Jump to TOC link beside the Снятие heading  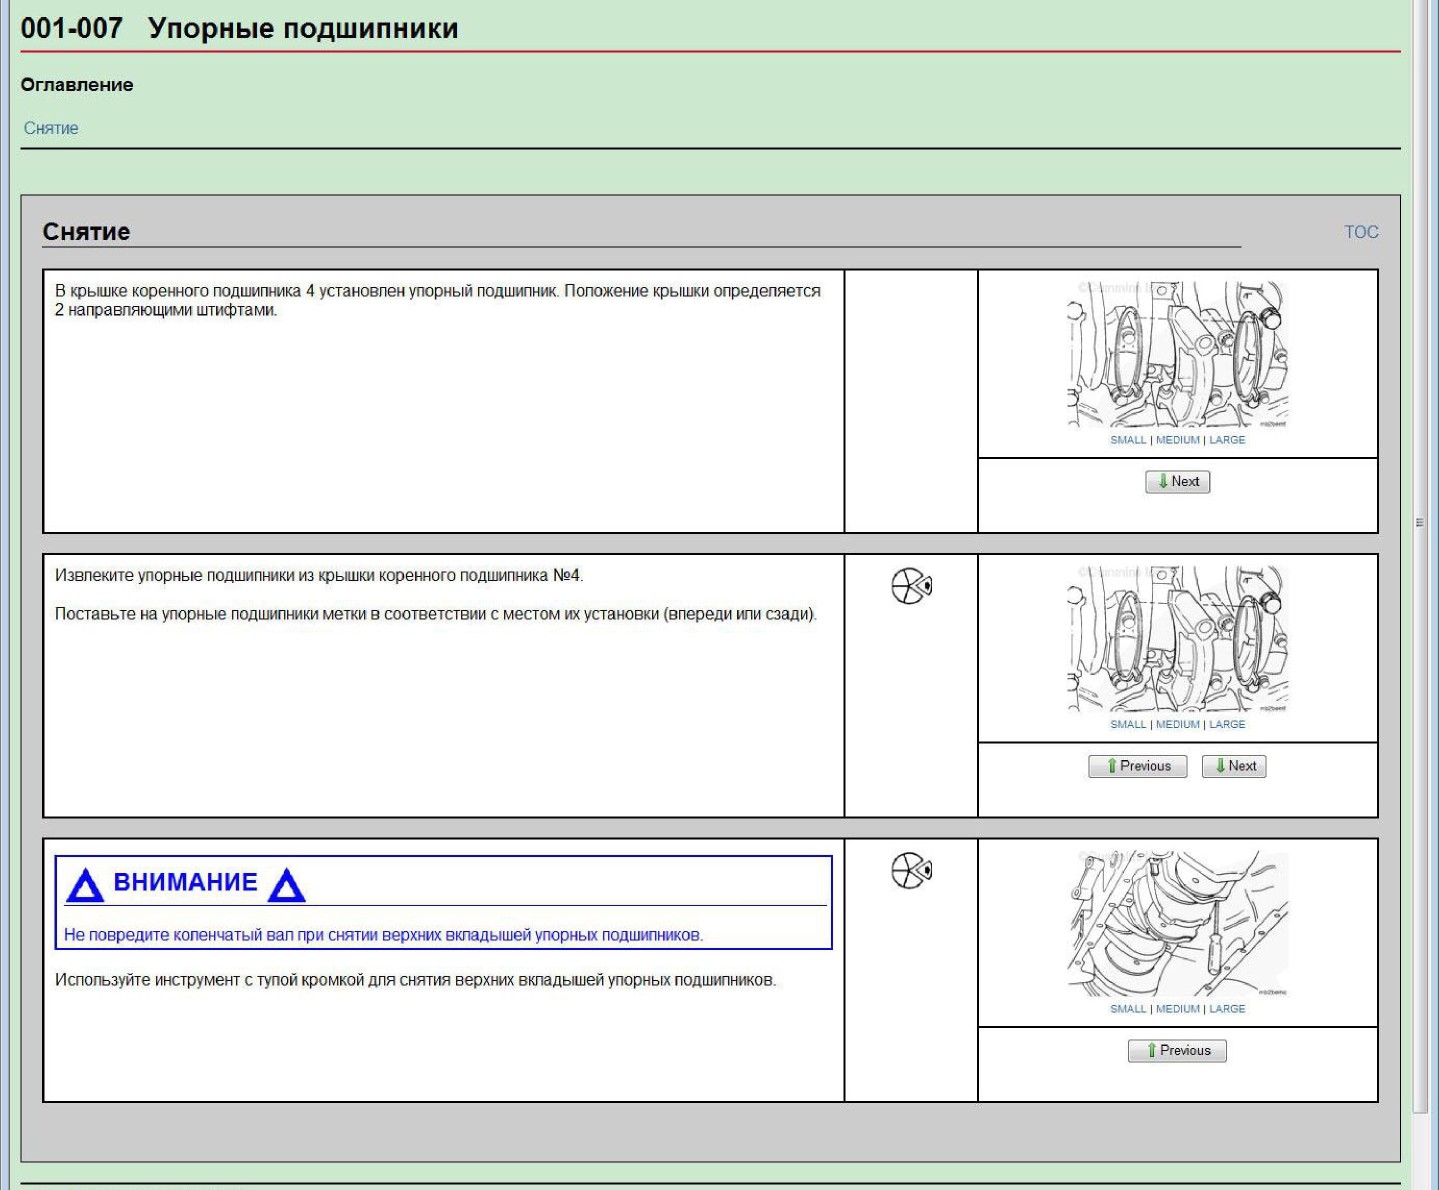1361,232
